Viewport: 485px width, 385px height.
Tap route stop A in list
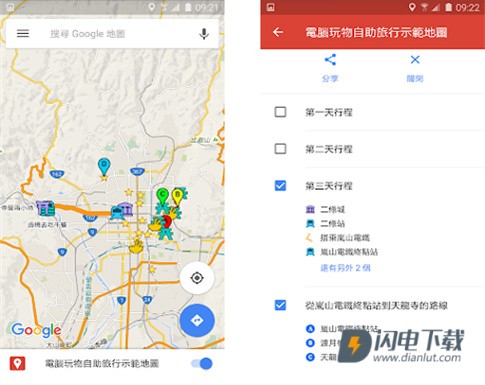310,329
